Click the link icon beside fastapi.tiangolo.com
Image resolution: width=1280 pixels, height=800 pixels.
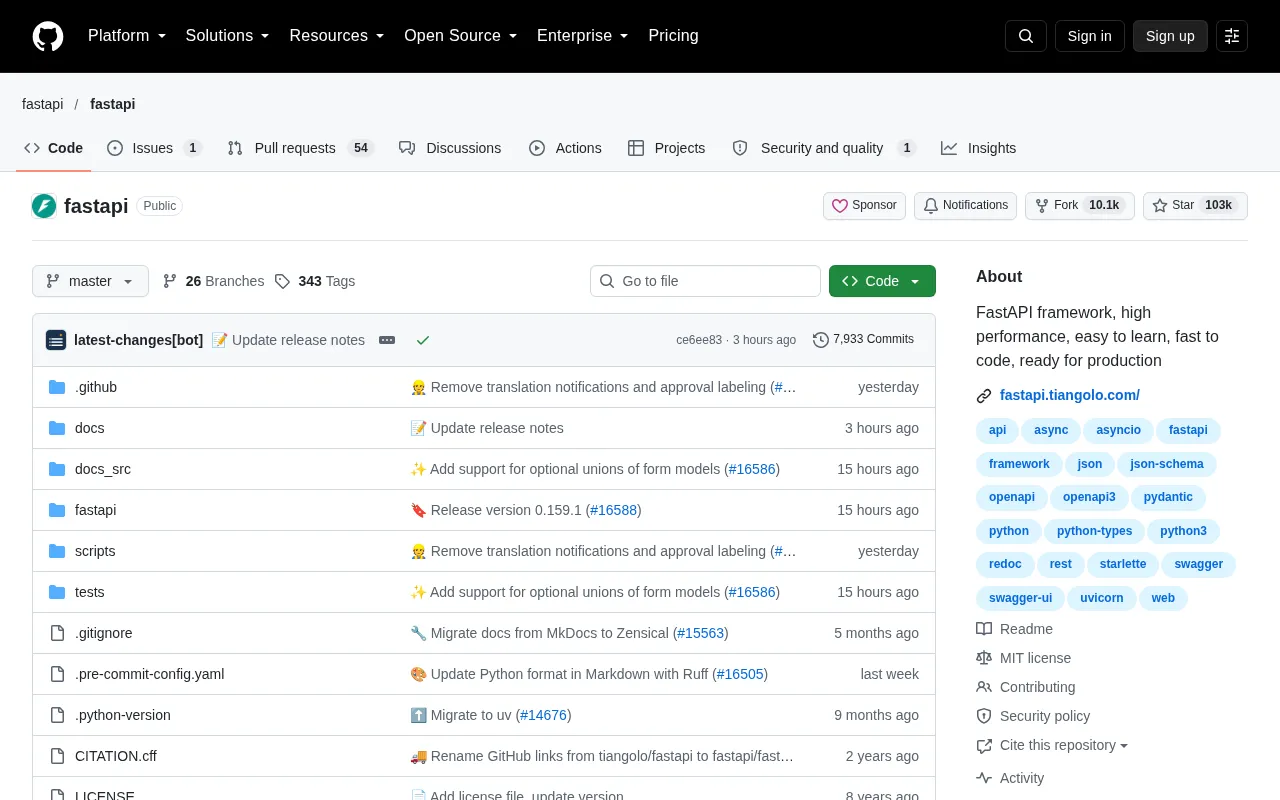pyautogui.click(x=984, y=396)
